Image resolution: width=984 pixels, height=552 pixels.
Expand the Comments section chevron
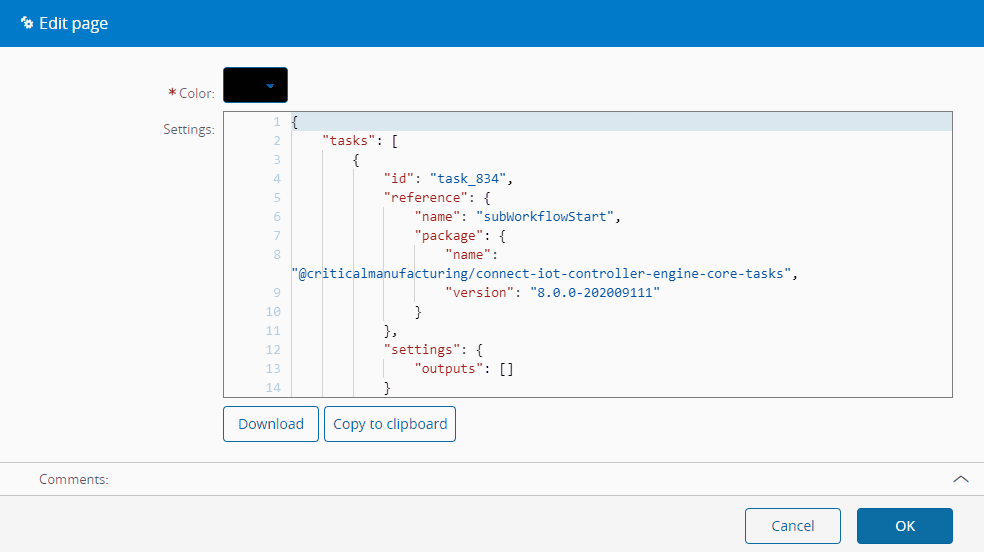click(x=960, y=479)
